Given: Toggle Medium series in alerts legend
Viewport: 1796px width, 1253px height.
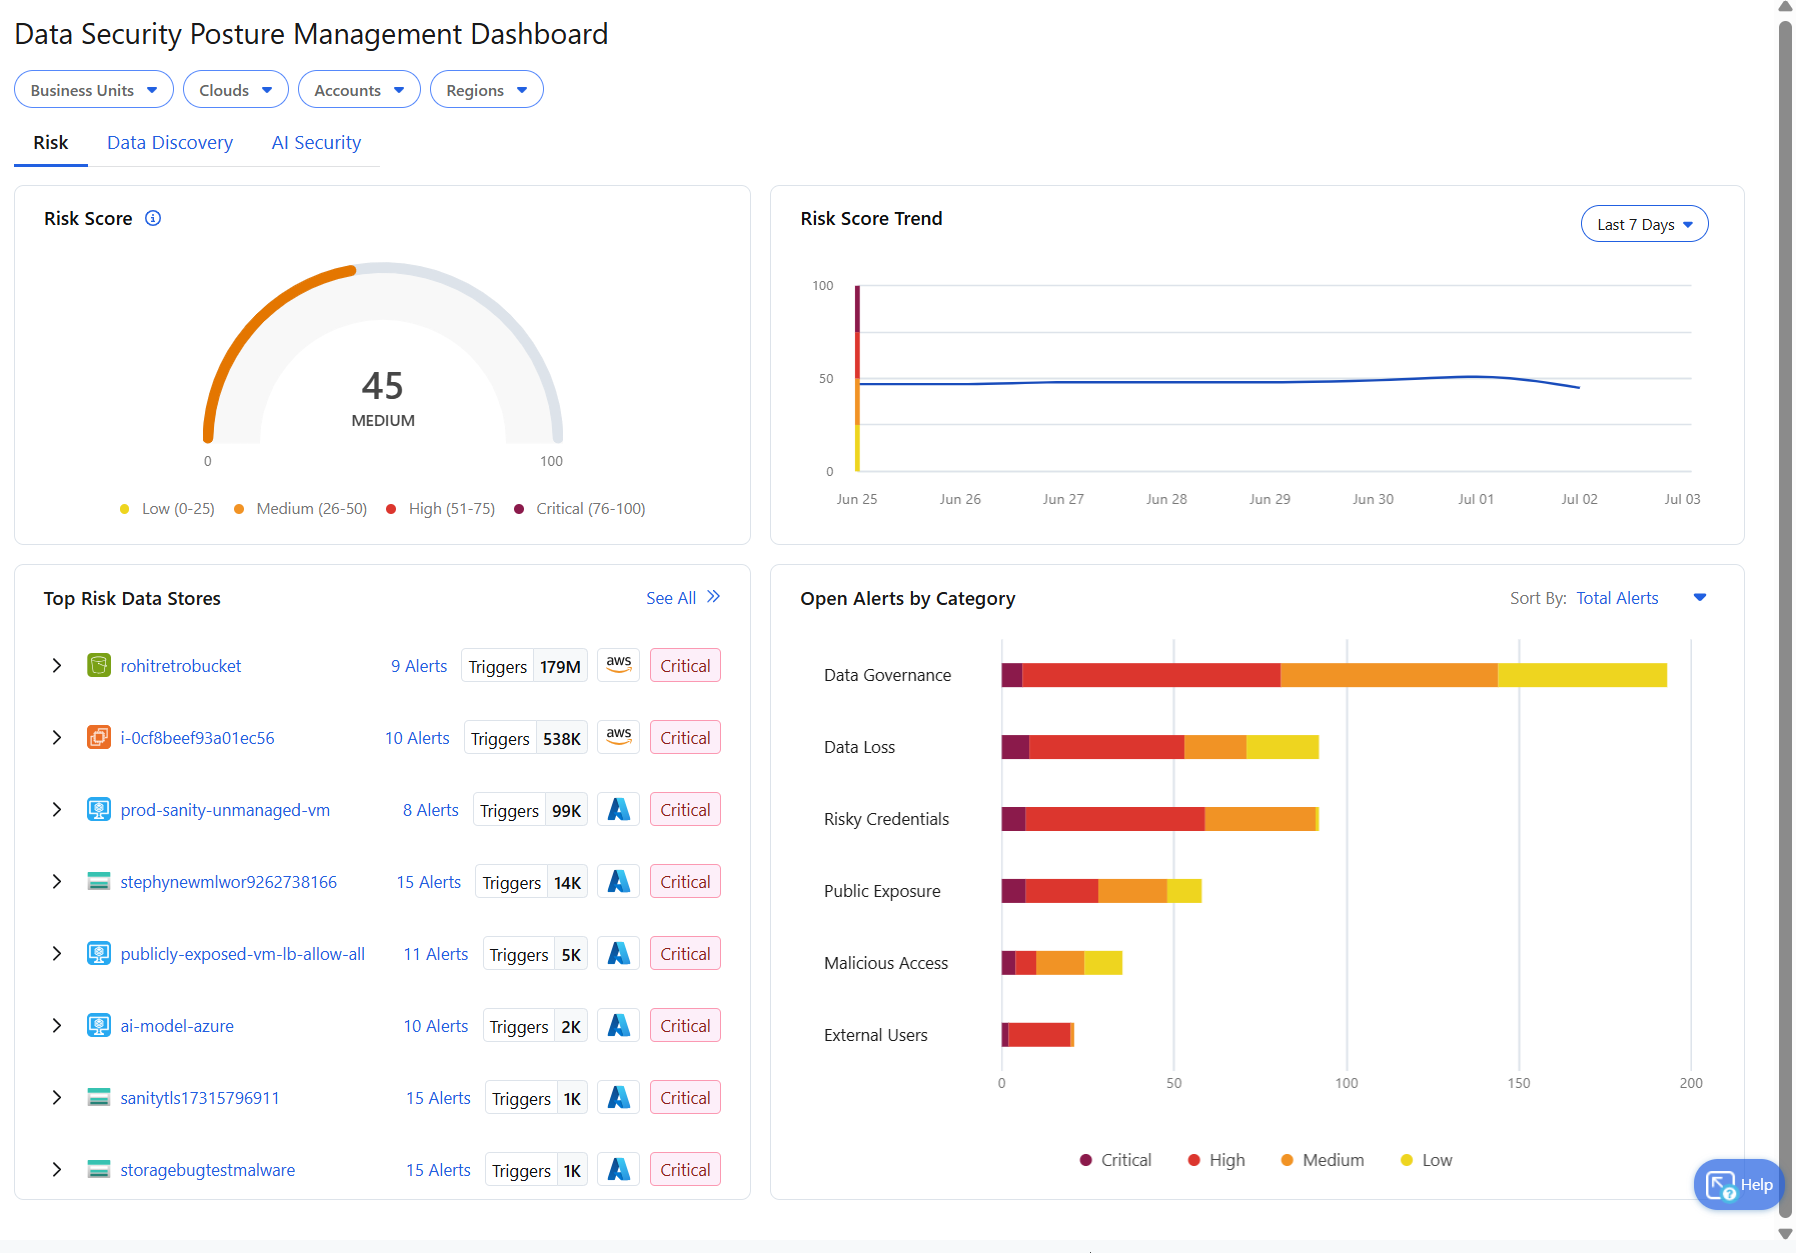Looking at the screenshot, I should pyautogui.click(x=1322, y=1160).
